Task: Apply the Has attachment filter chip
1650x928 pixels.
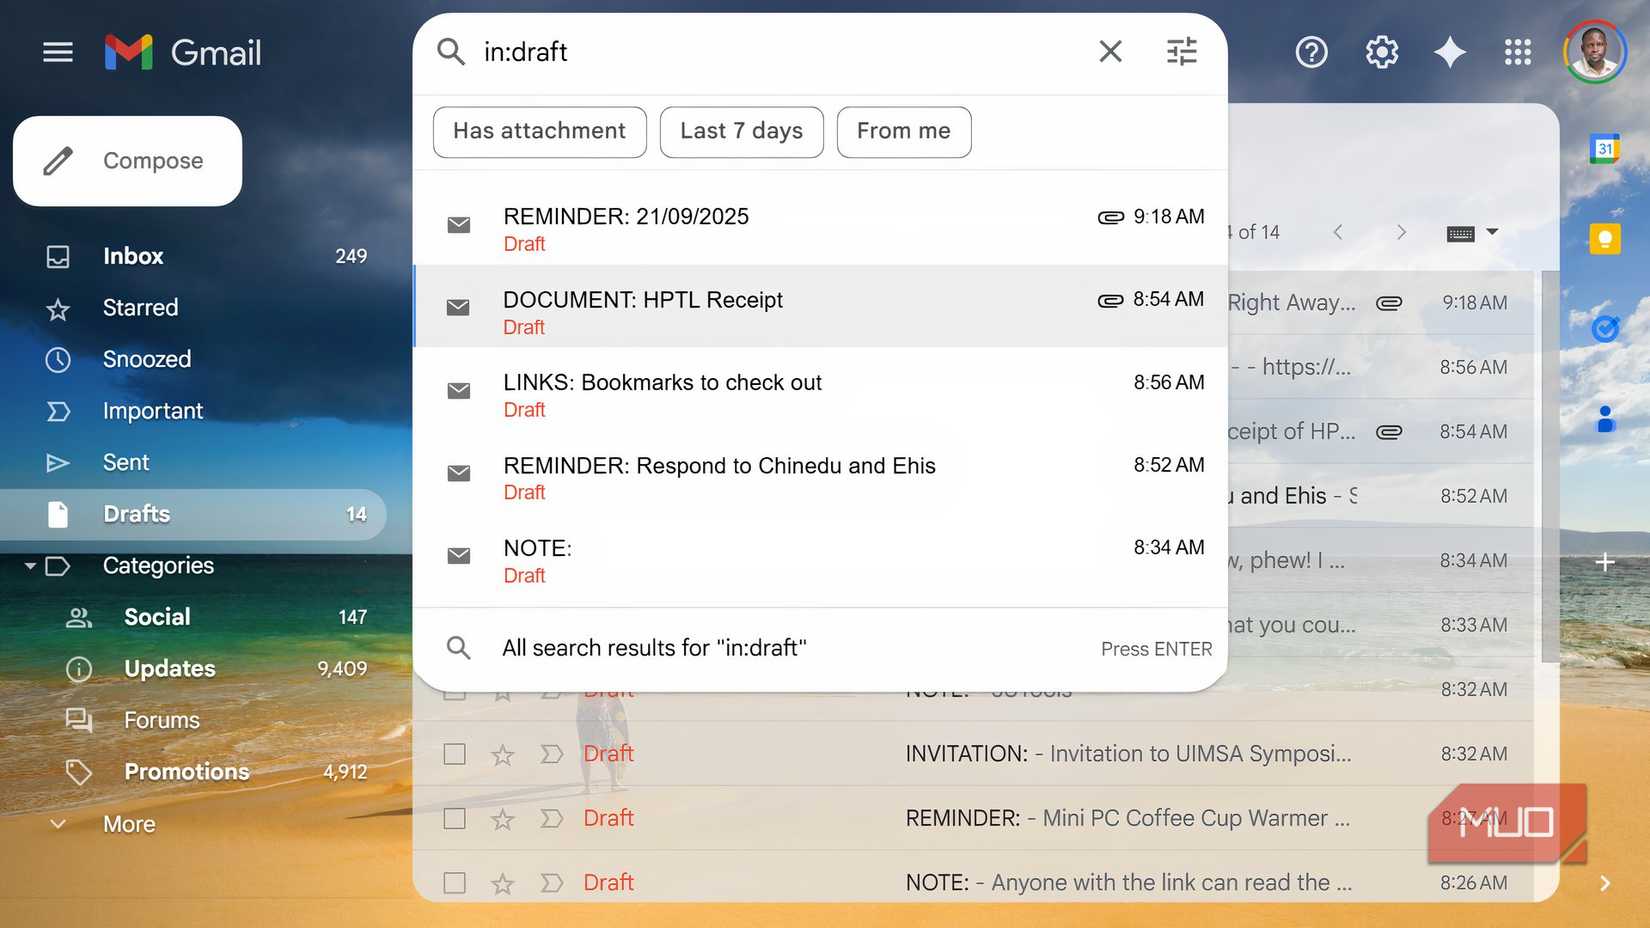Action: [x=540, y=132]
